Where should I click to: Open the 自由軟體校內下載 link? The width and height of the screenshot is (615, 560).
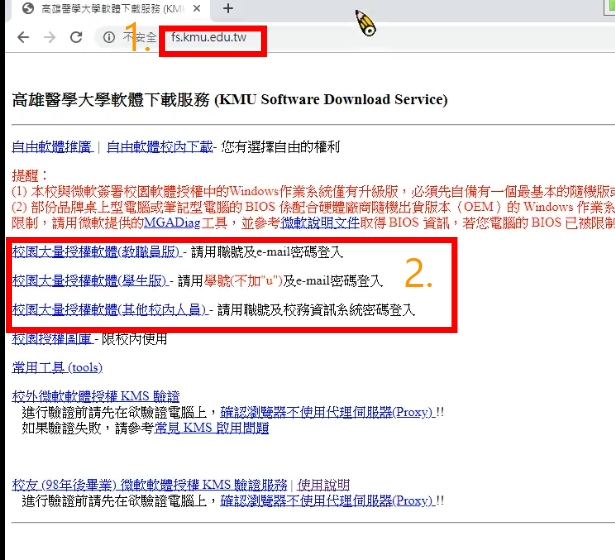point(160,147)
